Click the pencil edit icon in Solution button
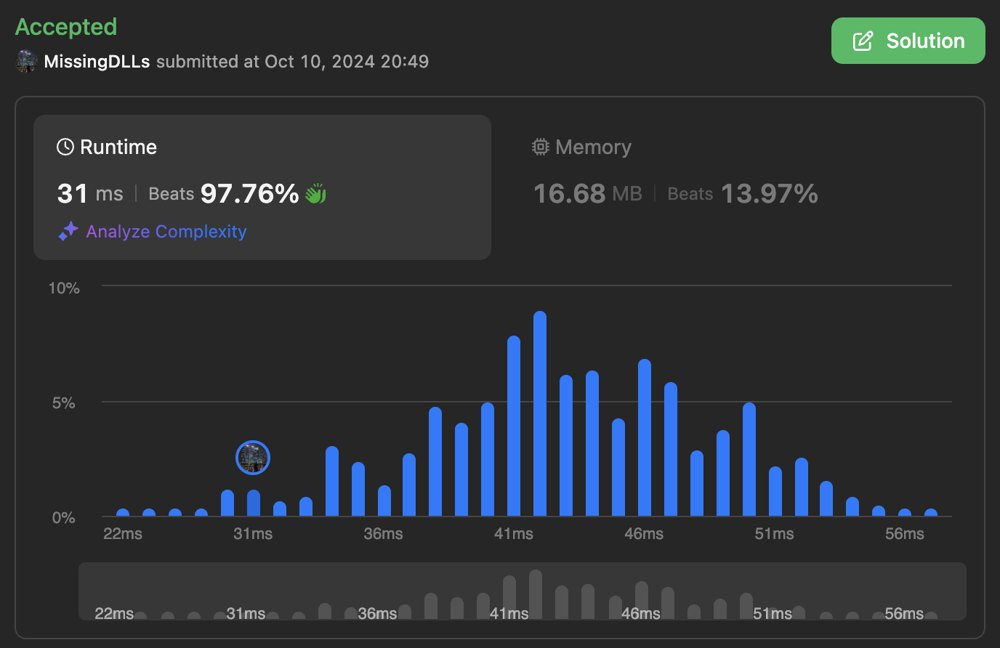1000x648 pixels. tap(862, 41)
